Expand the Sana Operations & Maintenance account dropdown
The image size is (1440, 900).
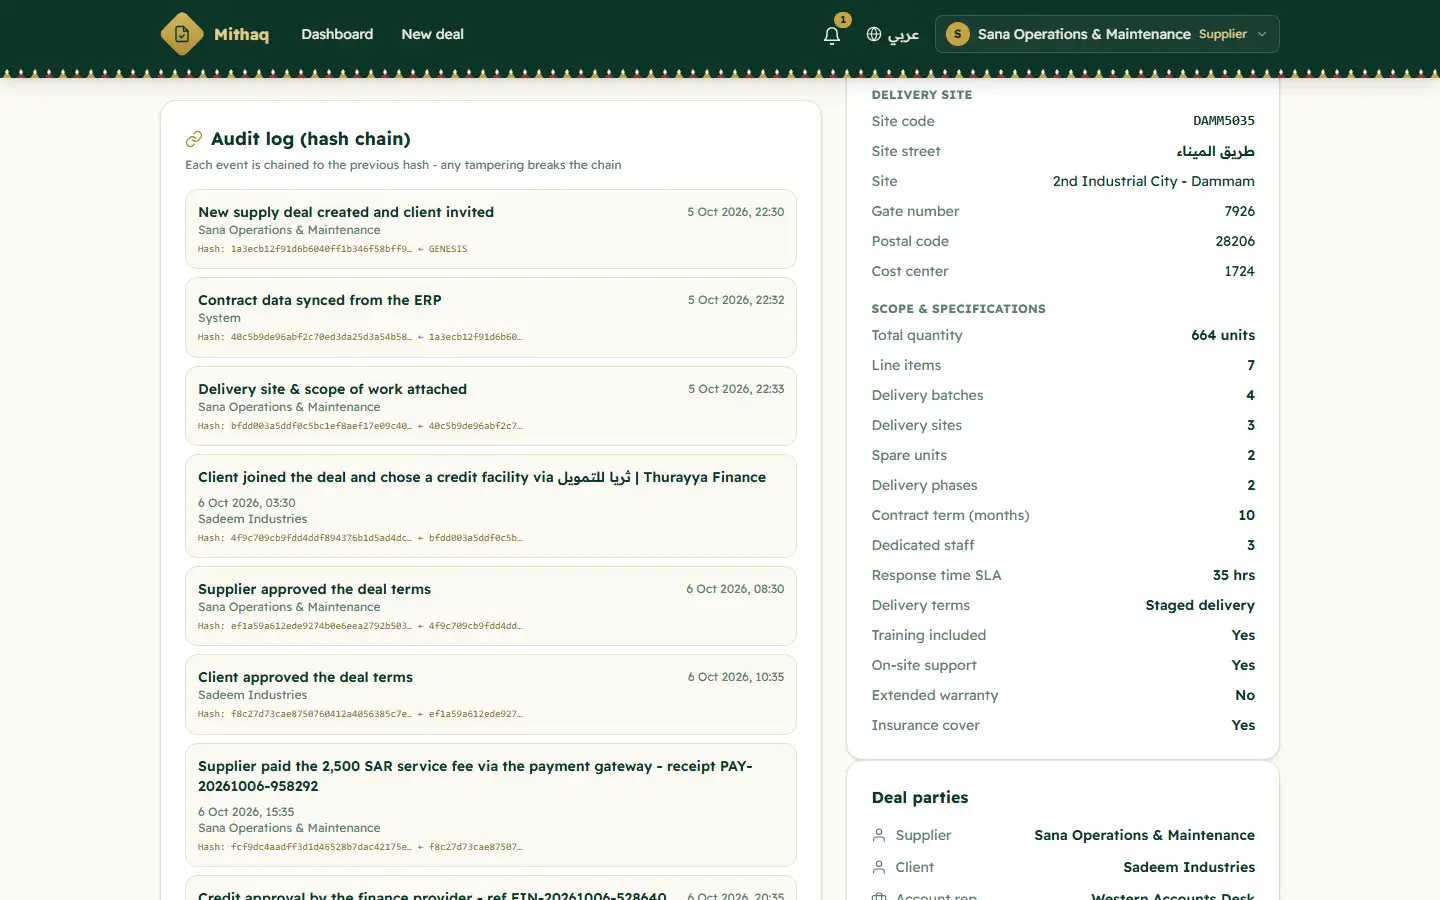pyautogui.click(x=1107, y=34)
